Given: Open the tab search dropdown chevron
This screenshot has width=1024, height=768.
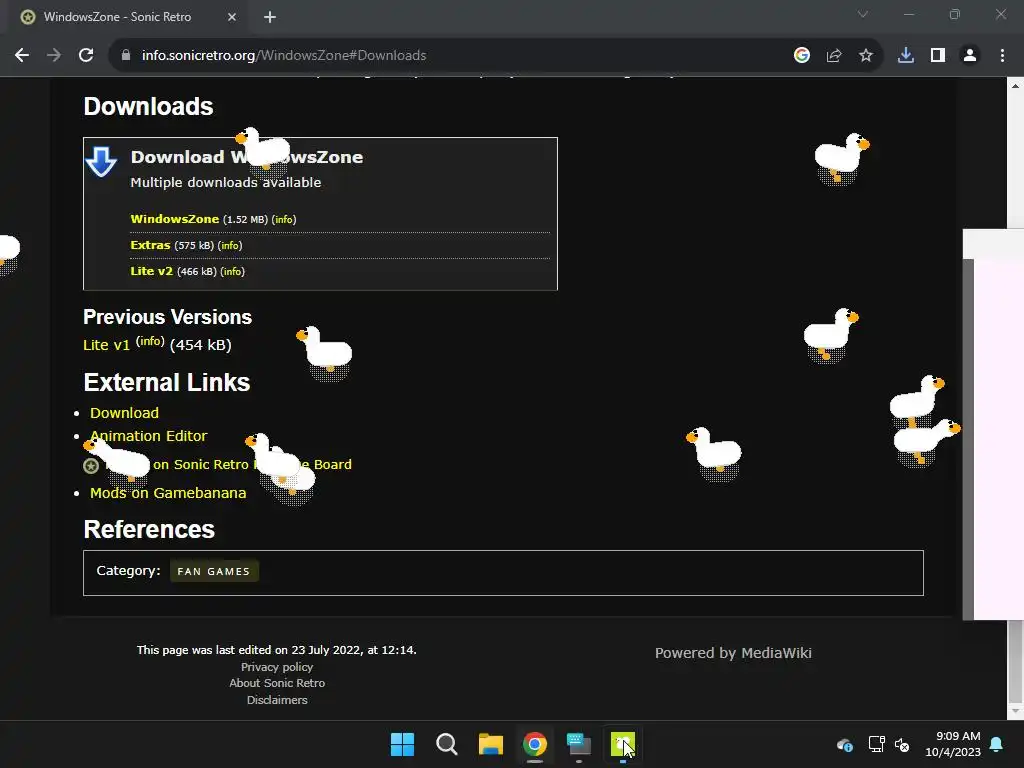Looking at the screenshot, I should (863, 14).
